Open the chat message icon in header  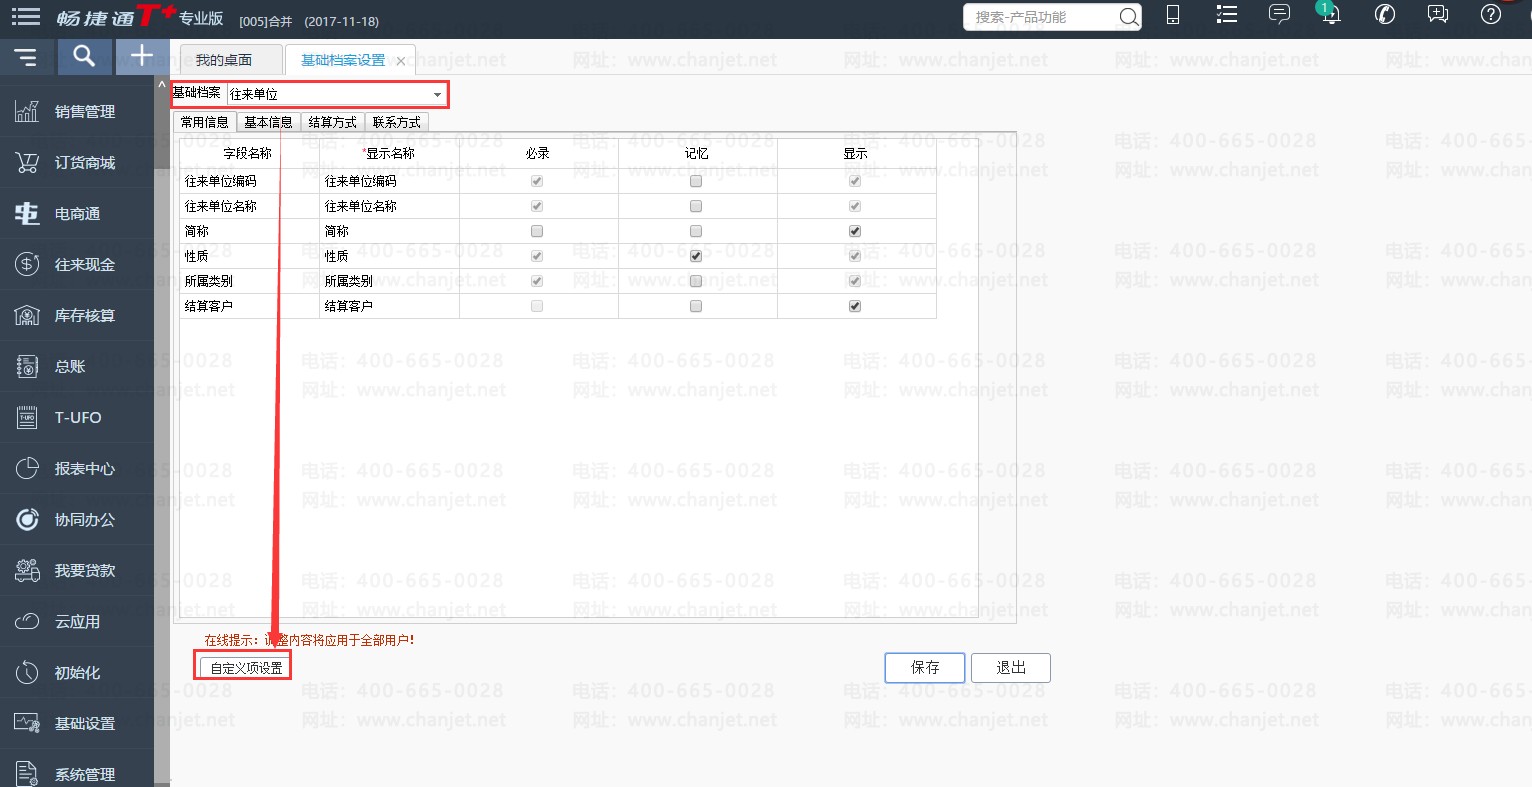[1279, 15]
